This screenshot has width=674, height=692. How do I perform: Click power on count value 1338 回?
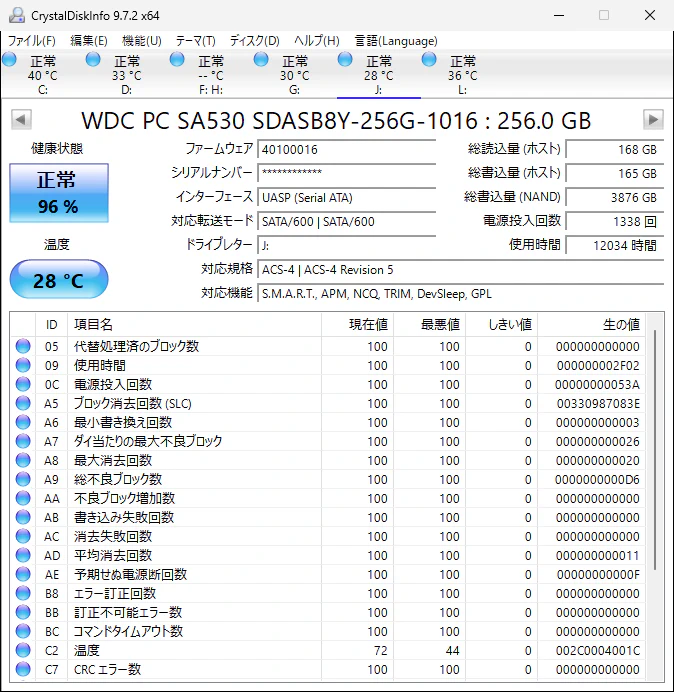614,221
